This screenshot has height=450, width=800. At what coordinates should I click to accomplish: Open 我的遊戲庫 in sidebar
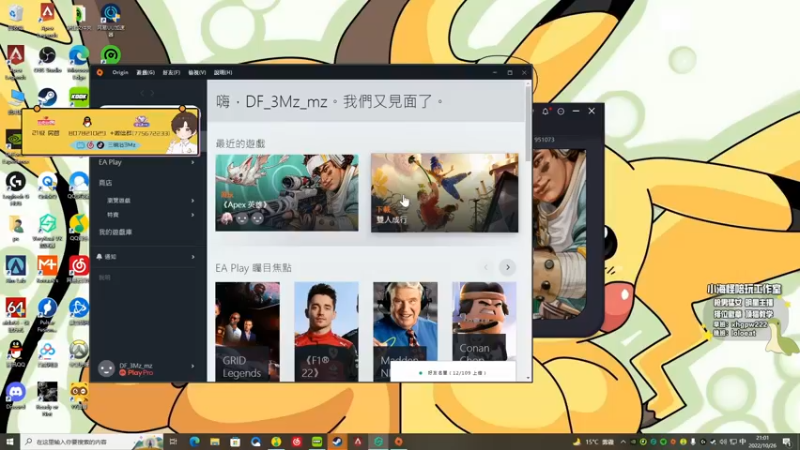click(x=115, y=232)
